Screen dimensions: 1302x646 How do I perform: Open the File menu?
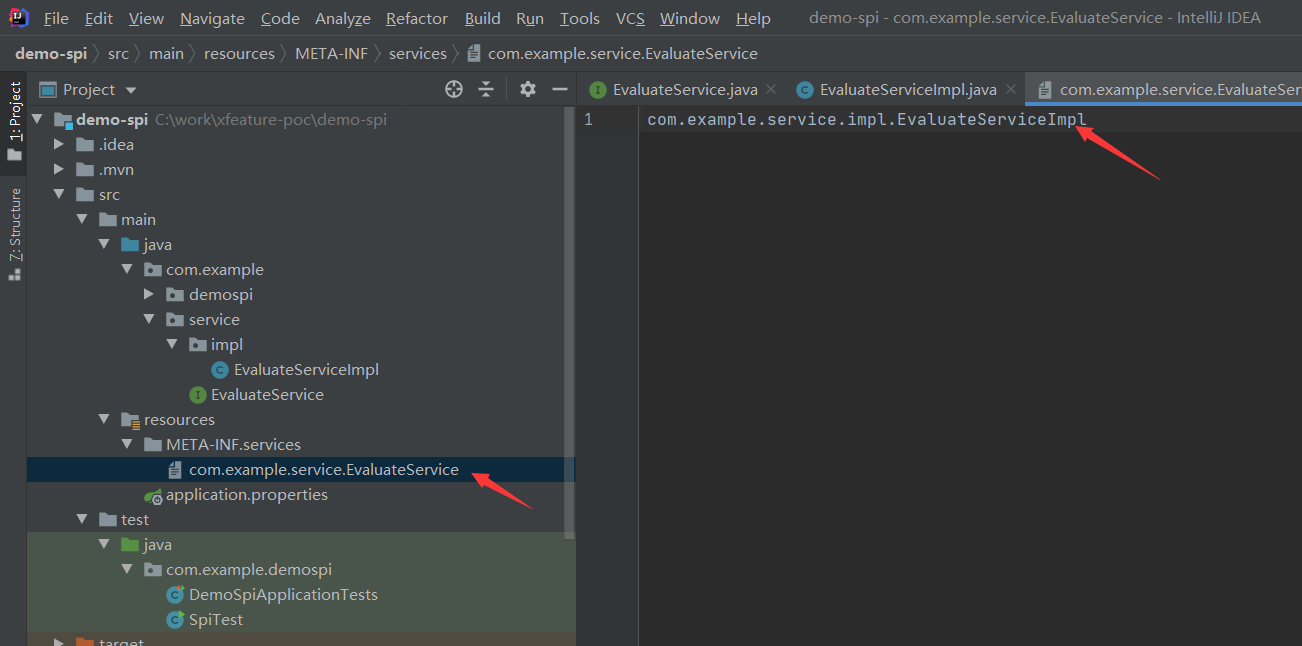coord(57,19)
